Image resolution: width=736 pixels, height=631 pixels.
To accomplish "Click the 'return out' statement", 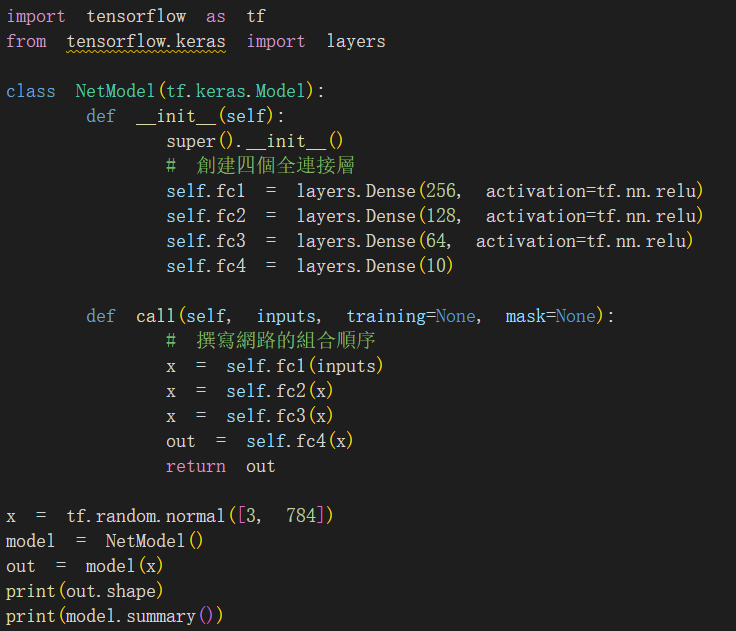I will [x=221, y=466].
